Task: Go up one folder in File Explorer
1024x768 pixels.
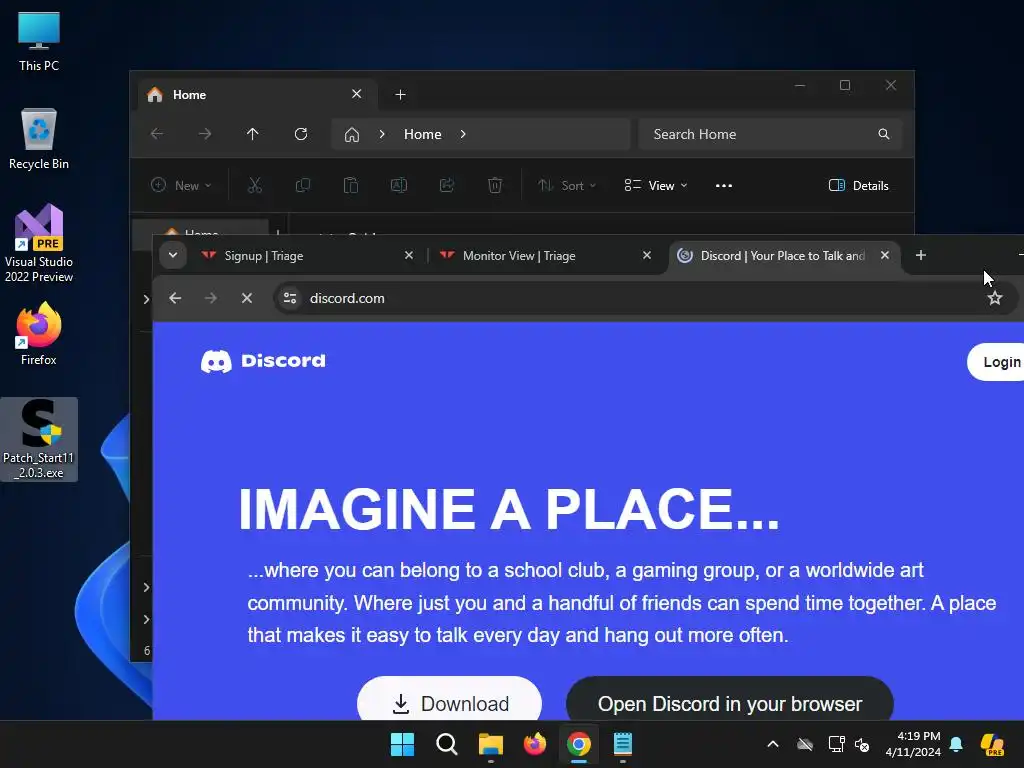Action: click(x=253, y=134)
